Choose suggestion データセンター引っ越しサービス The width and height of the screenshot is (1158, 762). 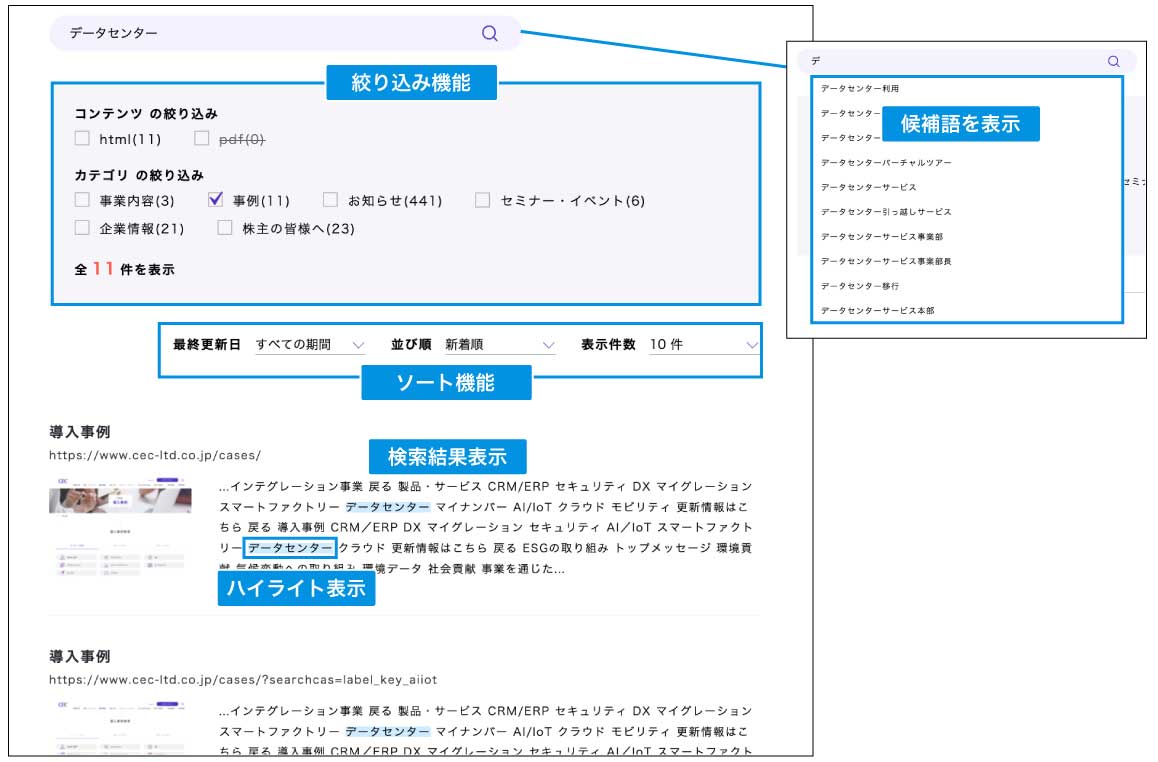tap(886, 212)
